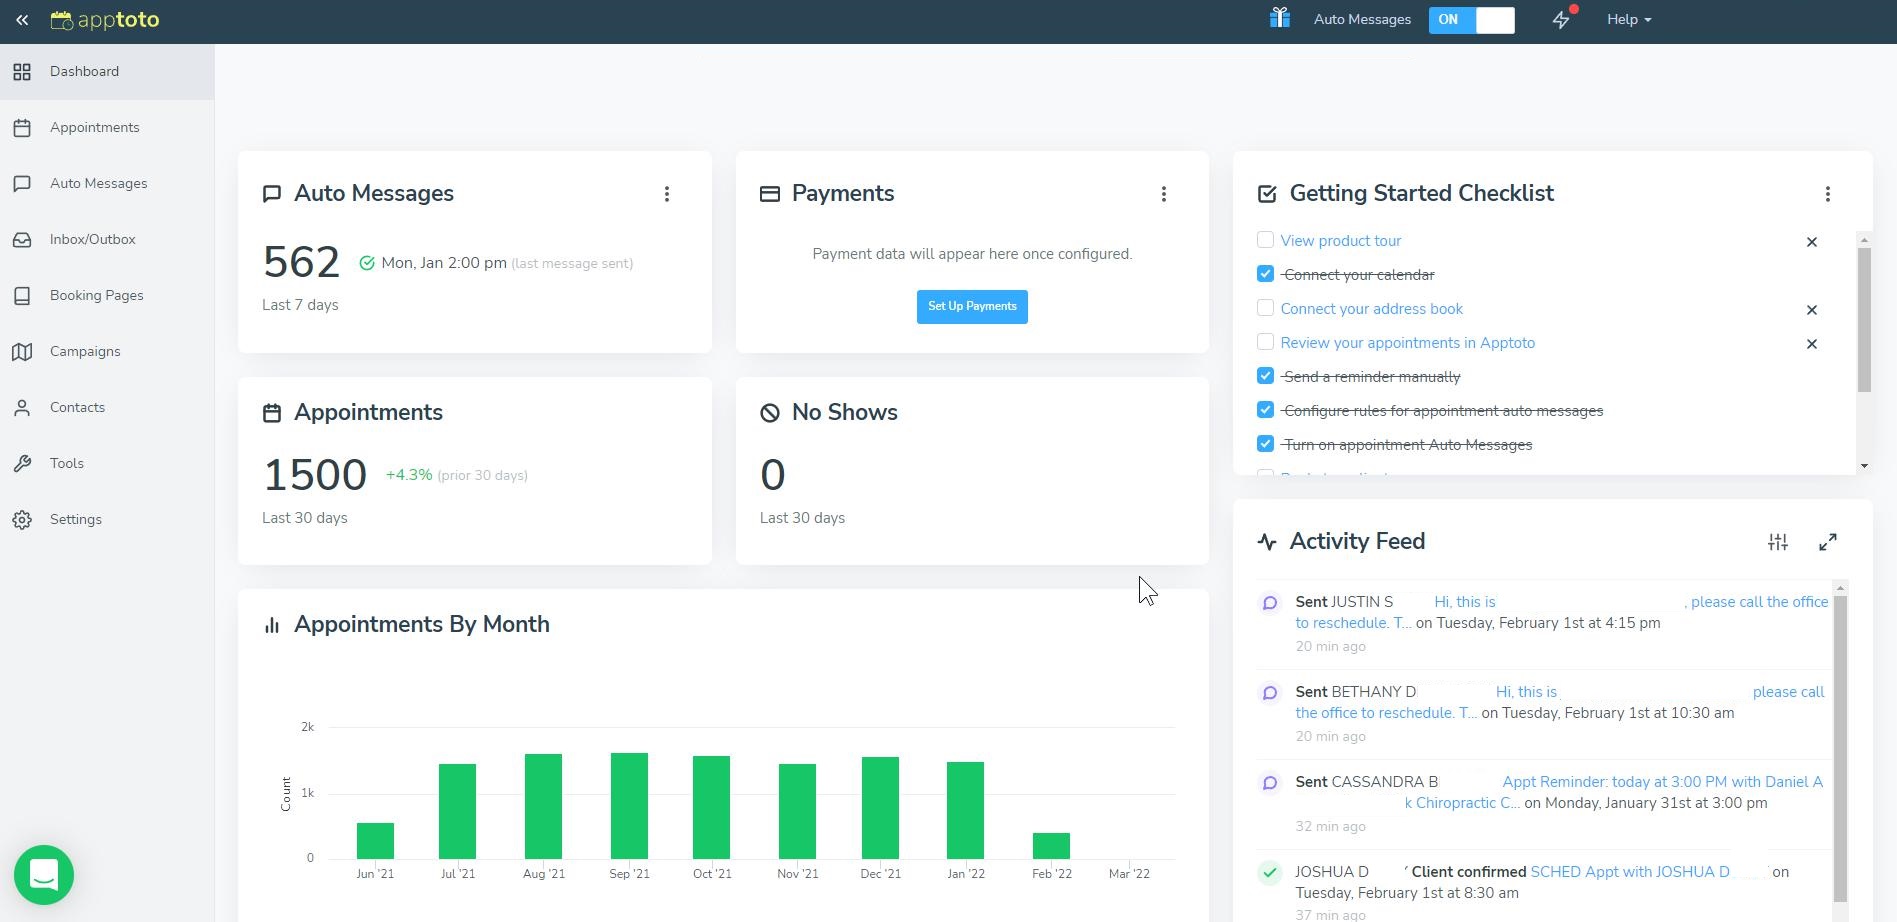Expand the Activity Feed to fullscreen

1828,541
